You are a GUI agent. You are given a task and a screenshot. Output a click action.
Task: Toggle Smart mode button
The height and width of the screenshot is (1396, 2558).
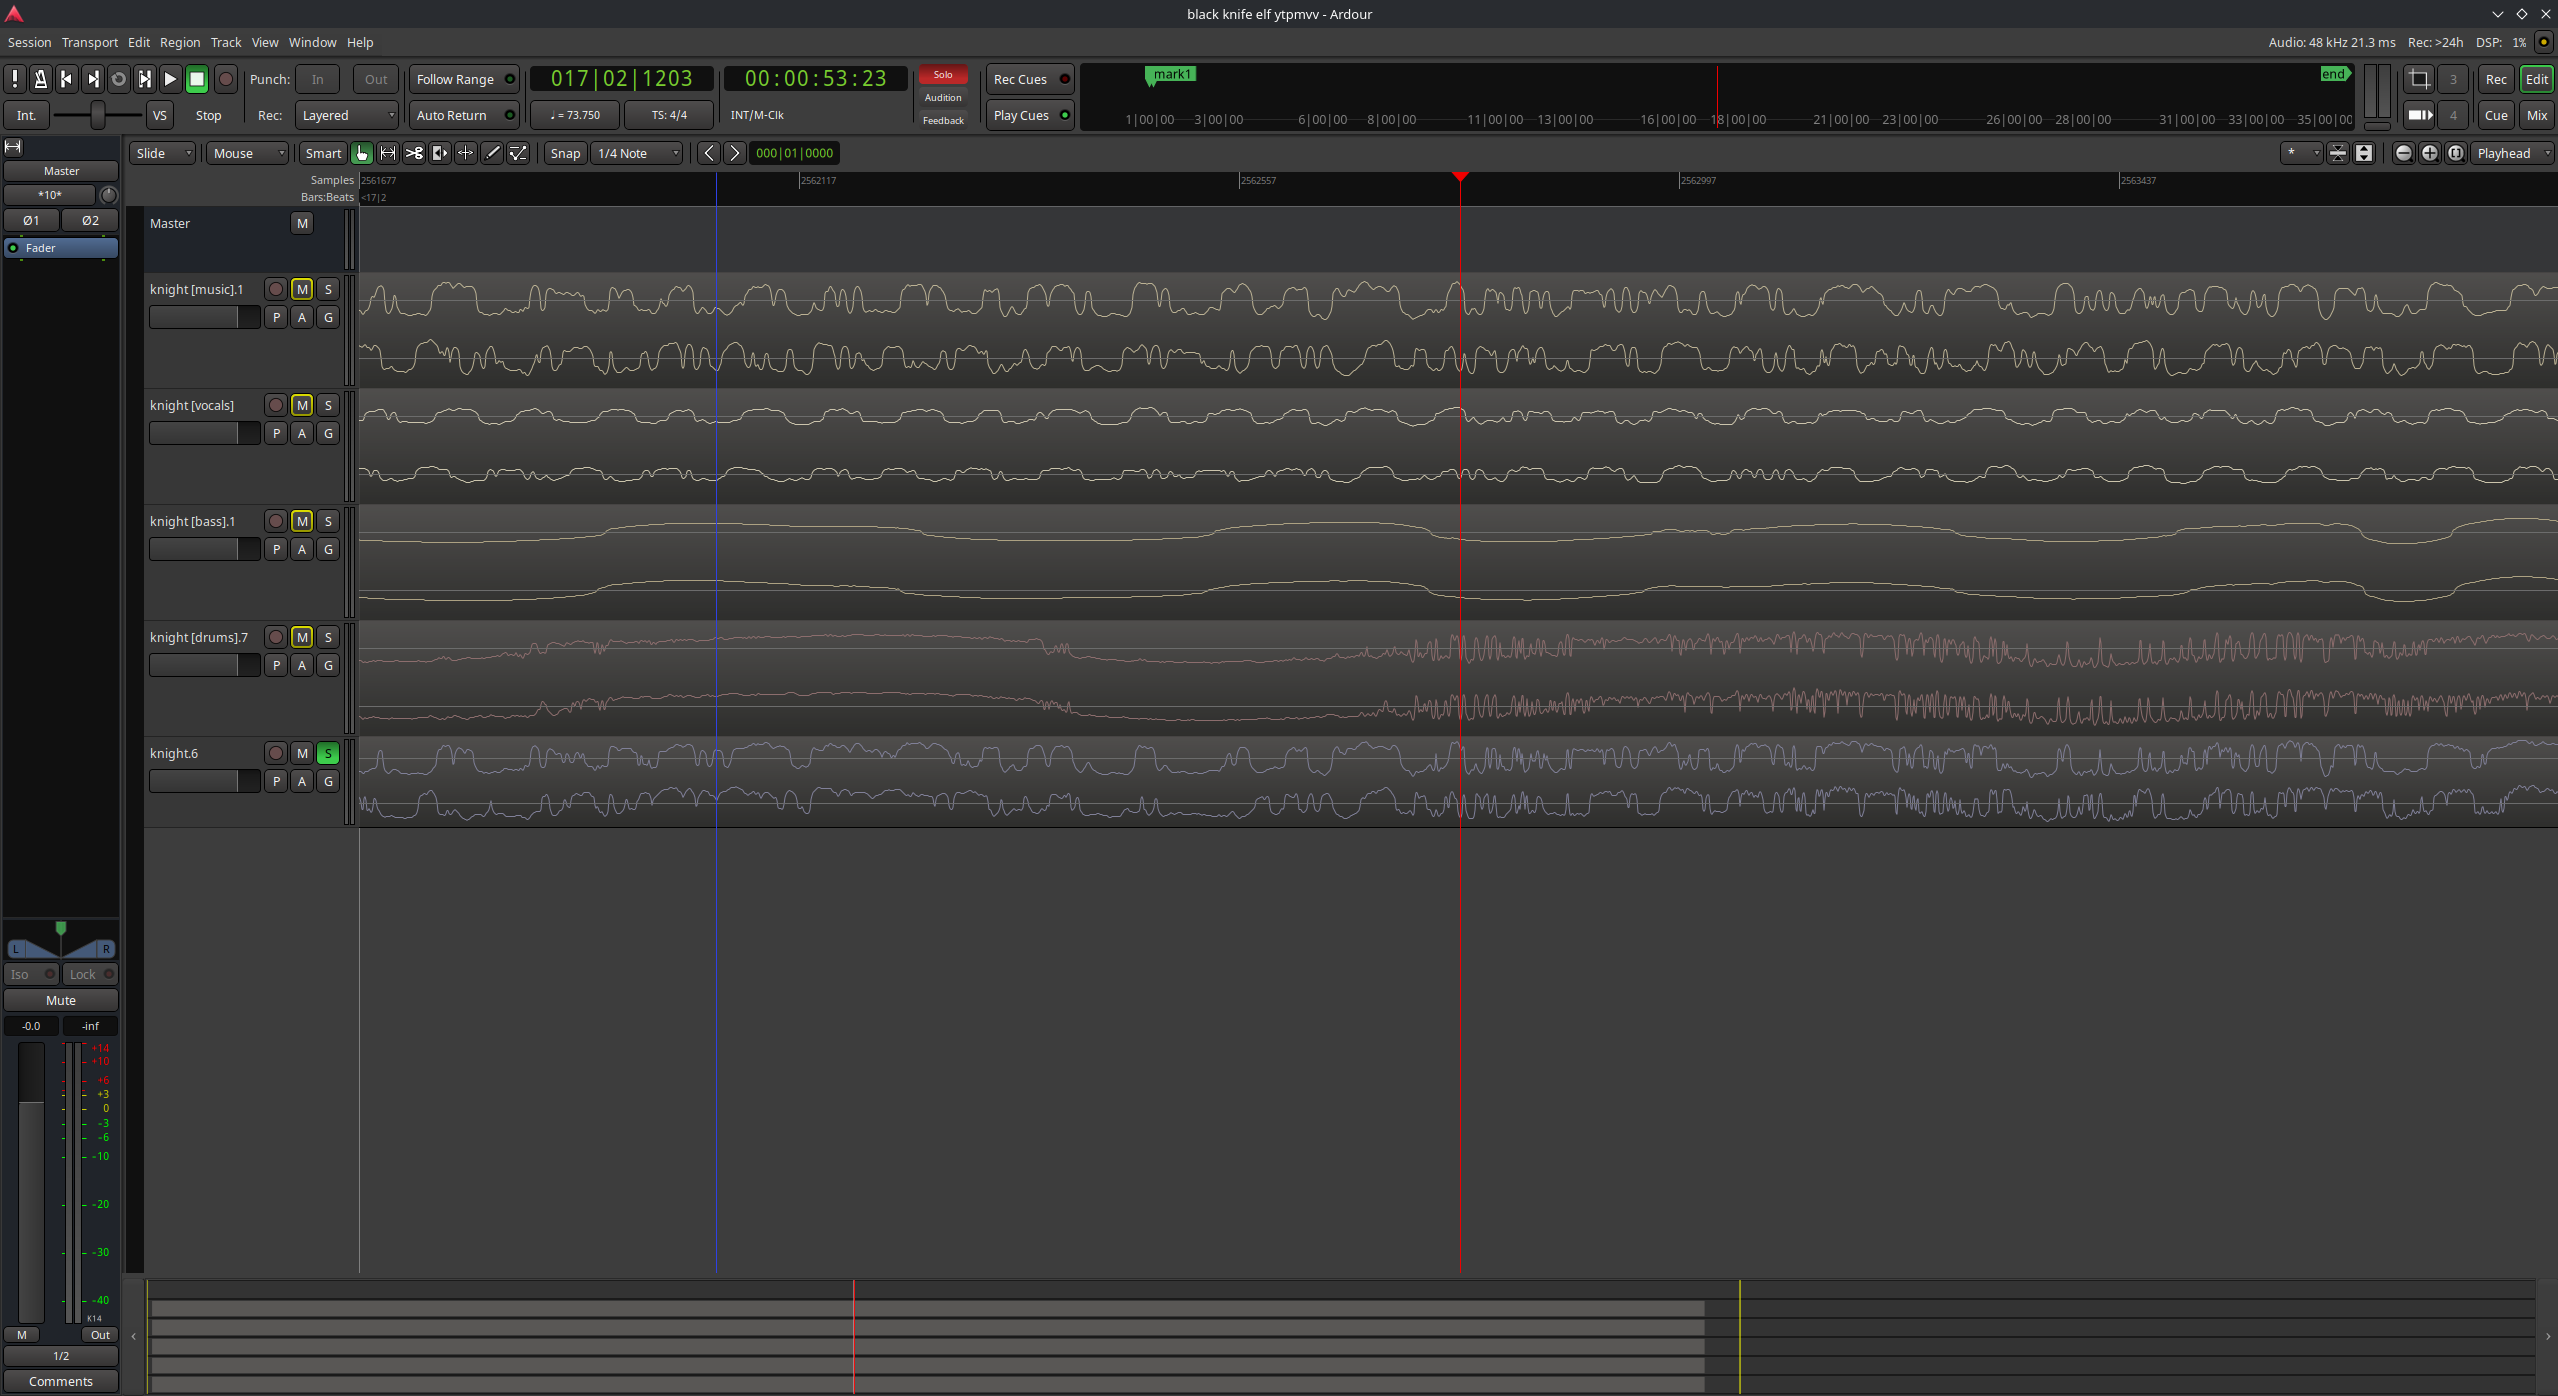(x=323, y=153)
